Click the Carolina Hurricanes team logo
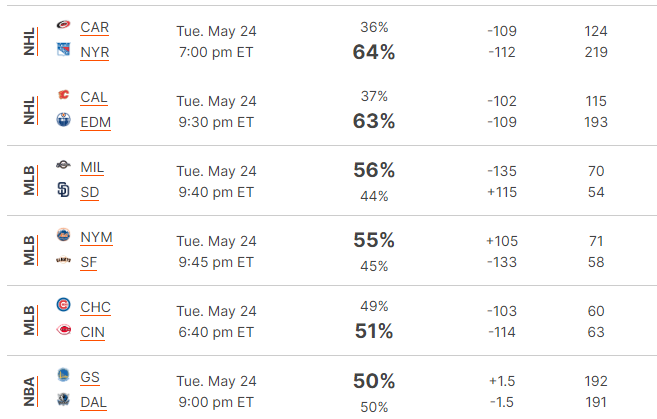 pyautogui.click(x=63, y=25)
